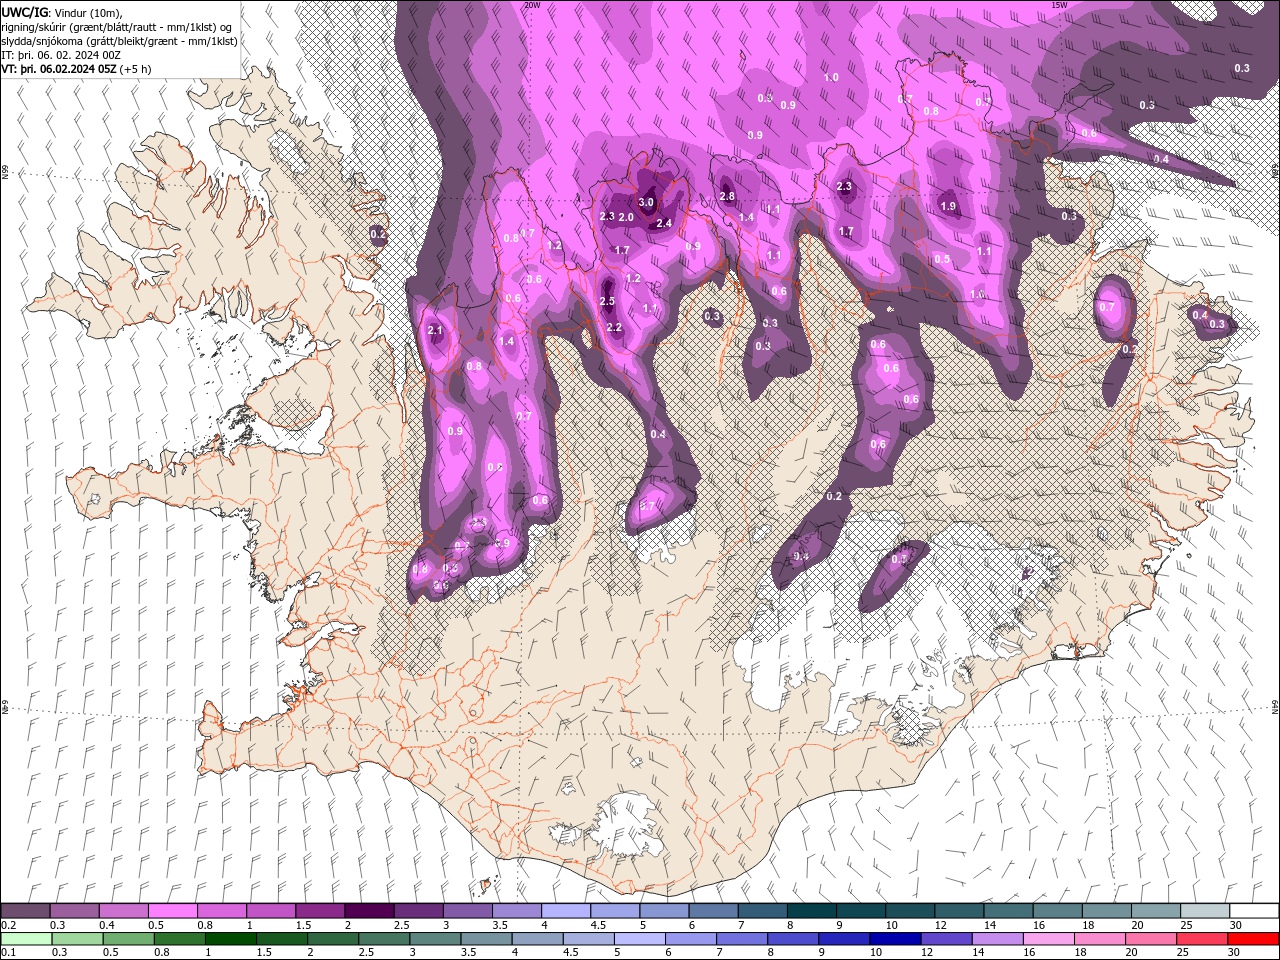Click the white snow swatch starting at 30
The width and height of the screenshot is (1280, 960).
coord(1255,911)
